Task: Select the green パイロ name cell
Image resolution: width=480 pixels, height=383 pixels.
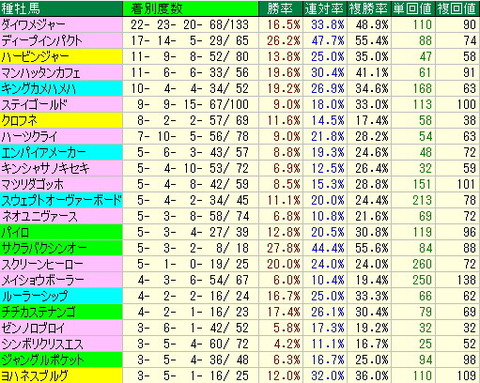Action: (61, 232)
